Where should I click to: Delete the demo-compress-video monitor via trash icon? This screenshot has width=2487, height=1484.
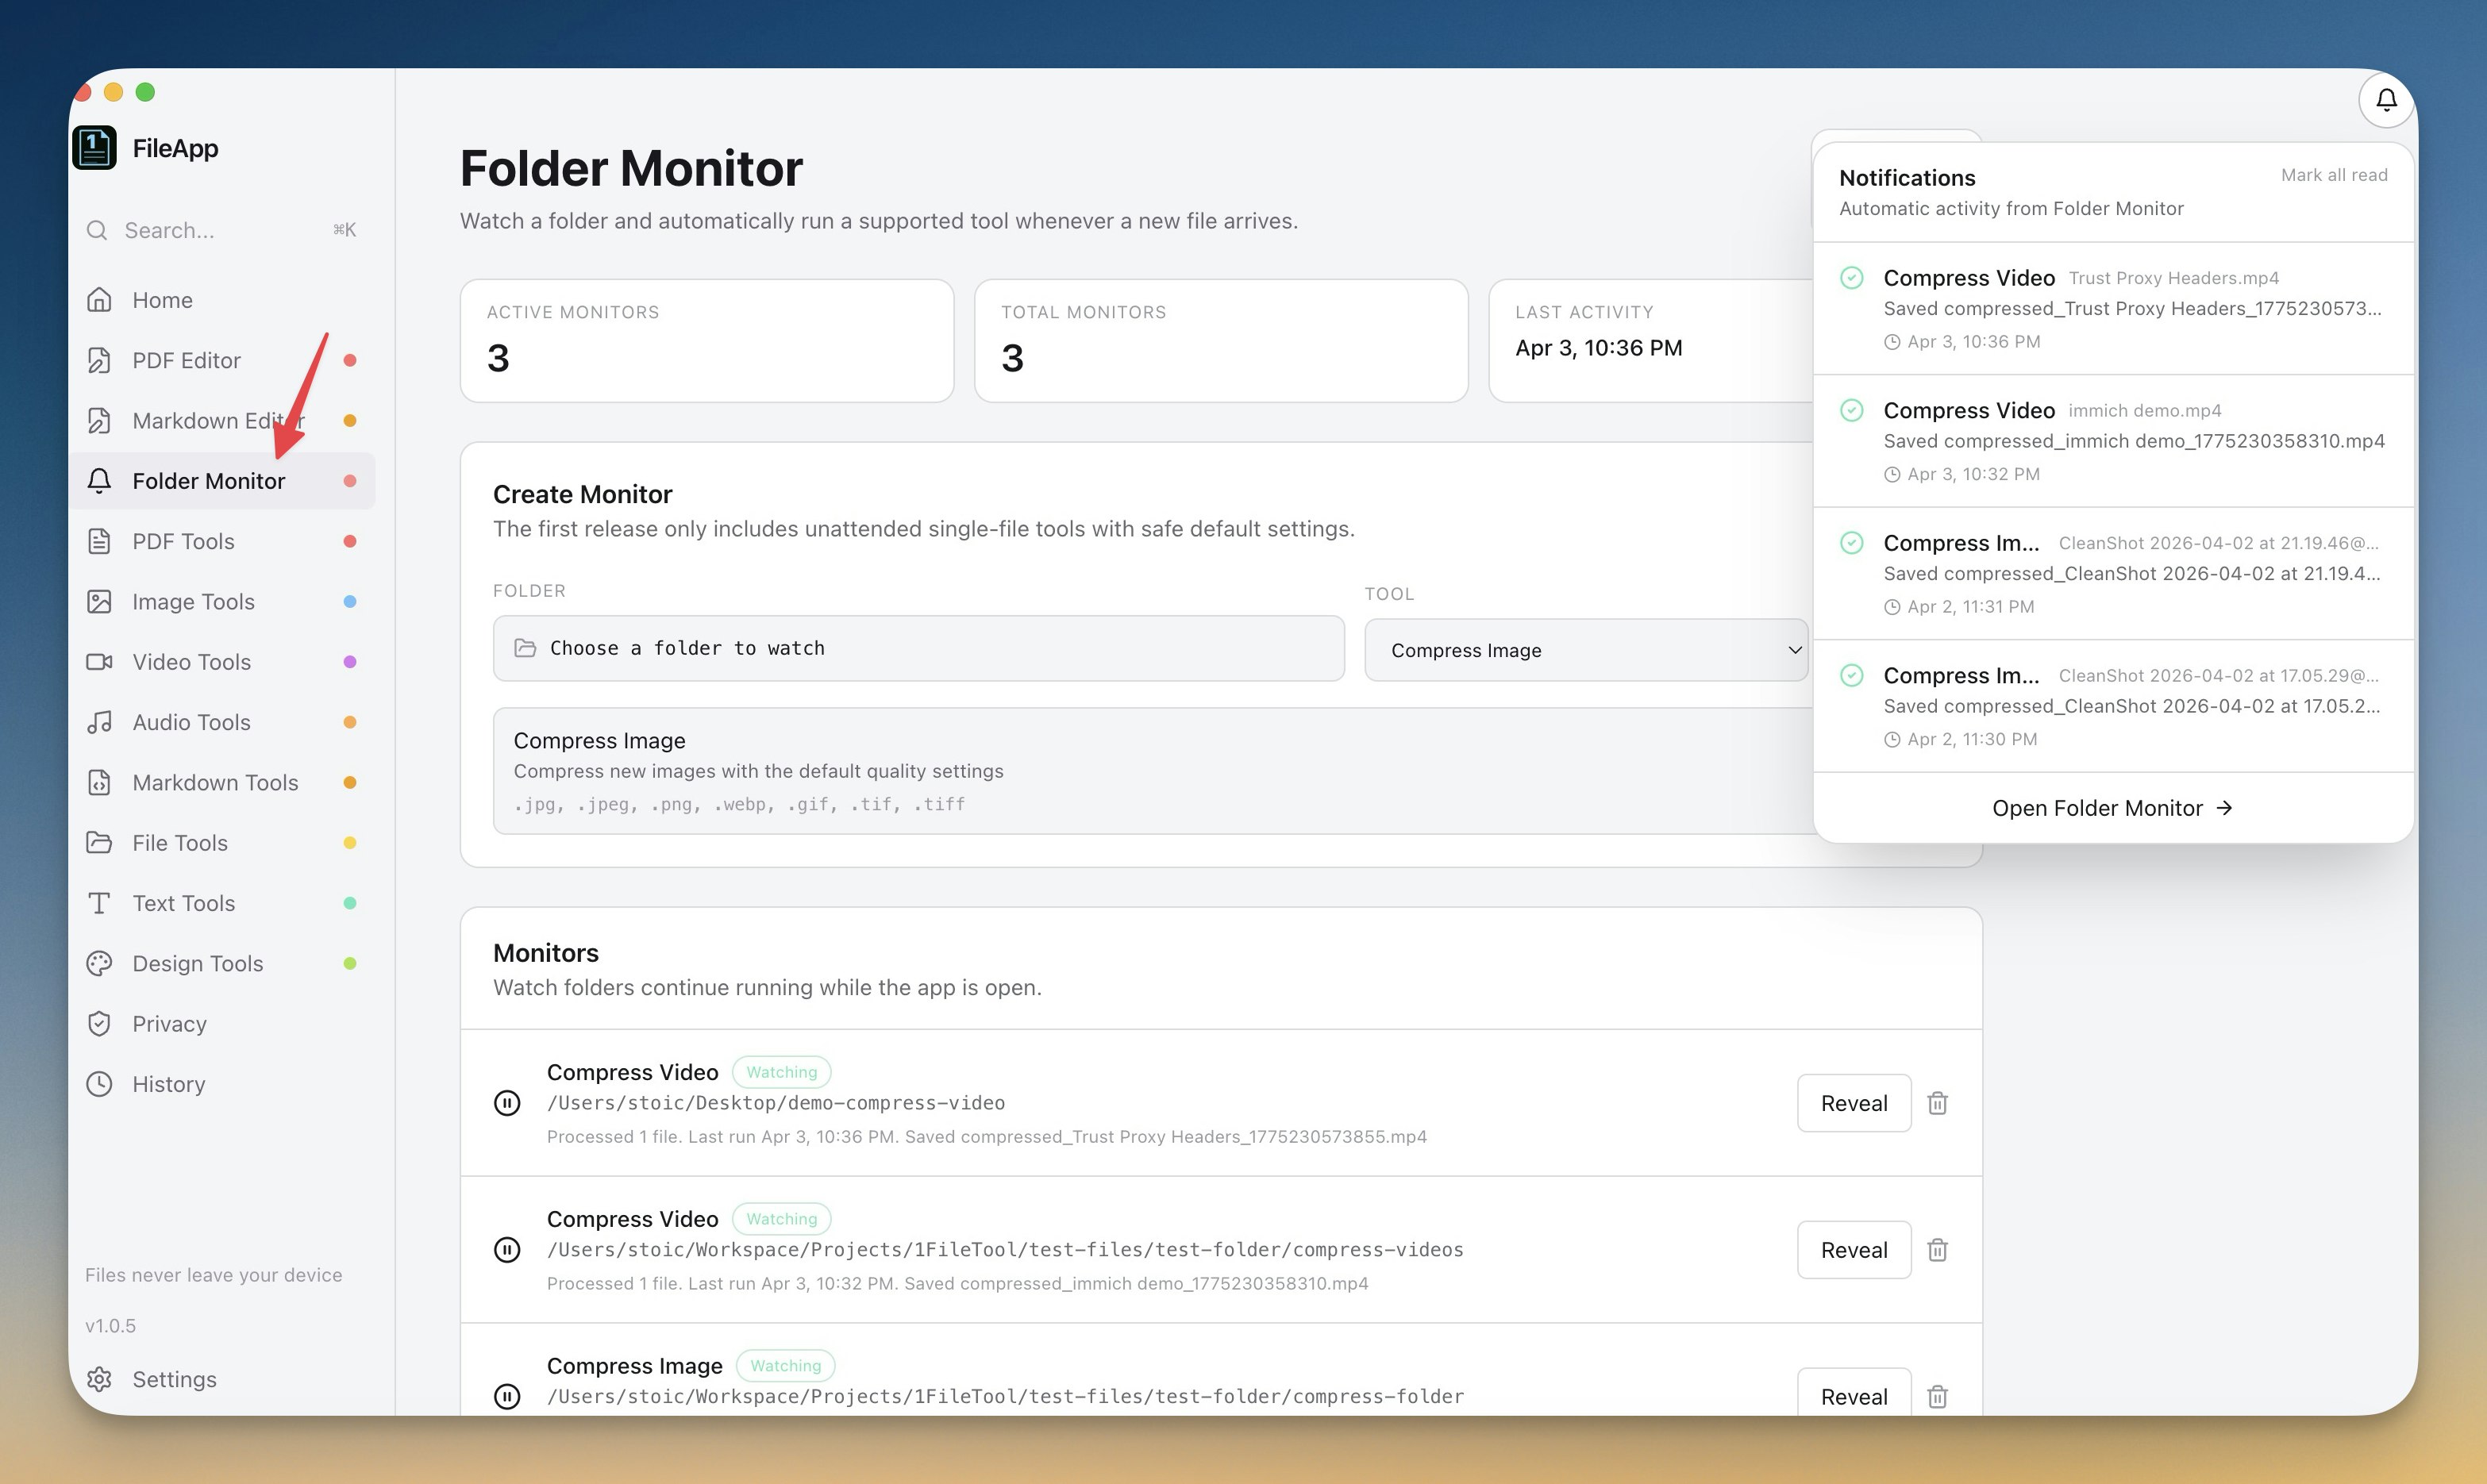point(1937,1103)
